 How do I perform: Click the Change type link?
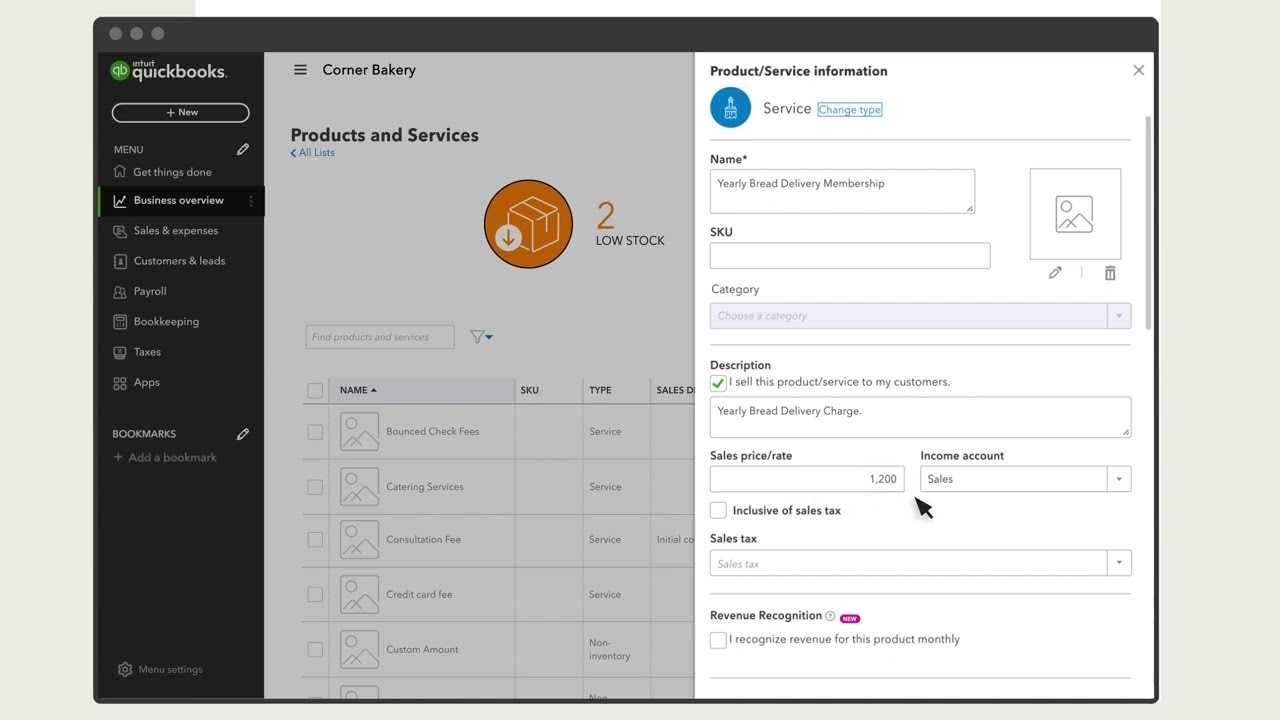coord(849,110)
